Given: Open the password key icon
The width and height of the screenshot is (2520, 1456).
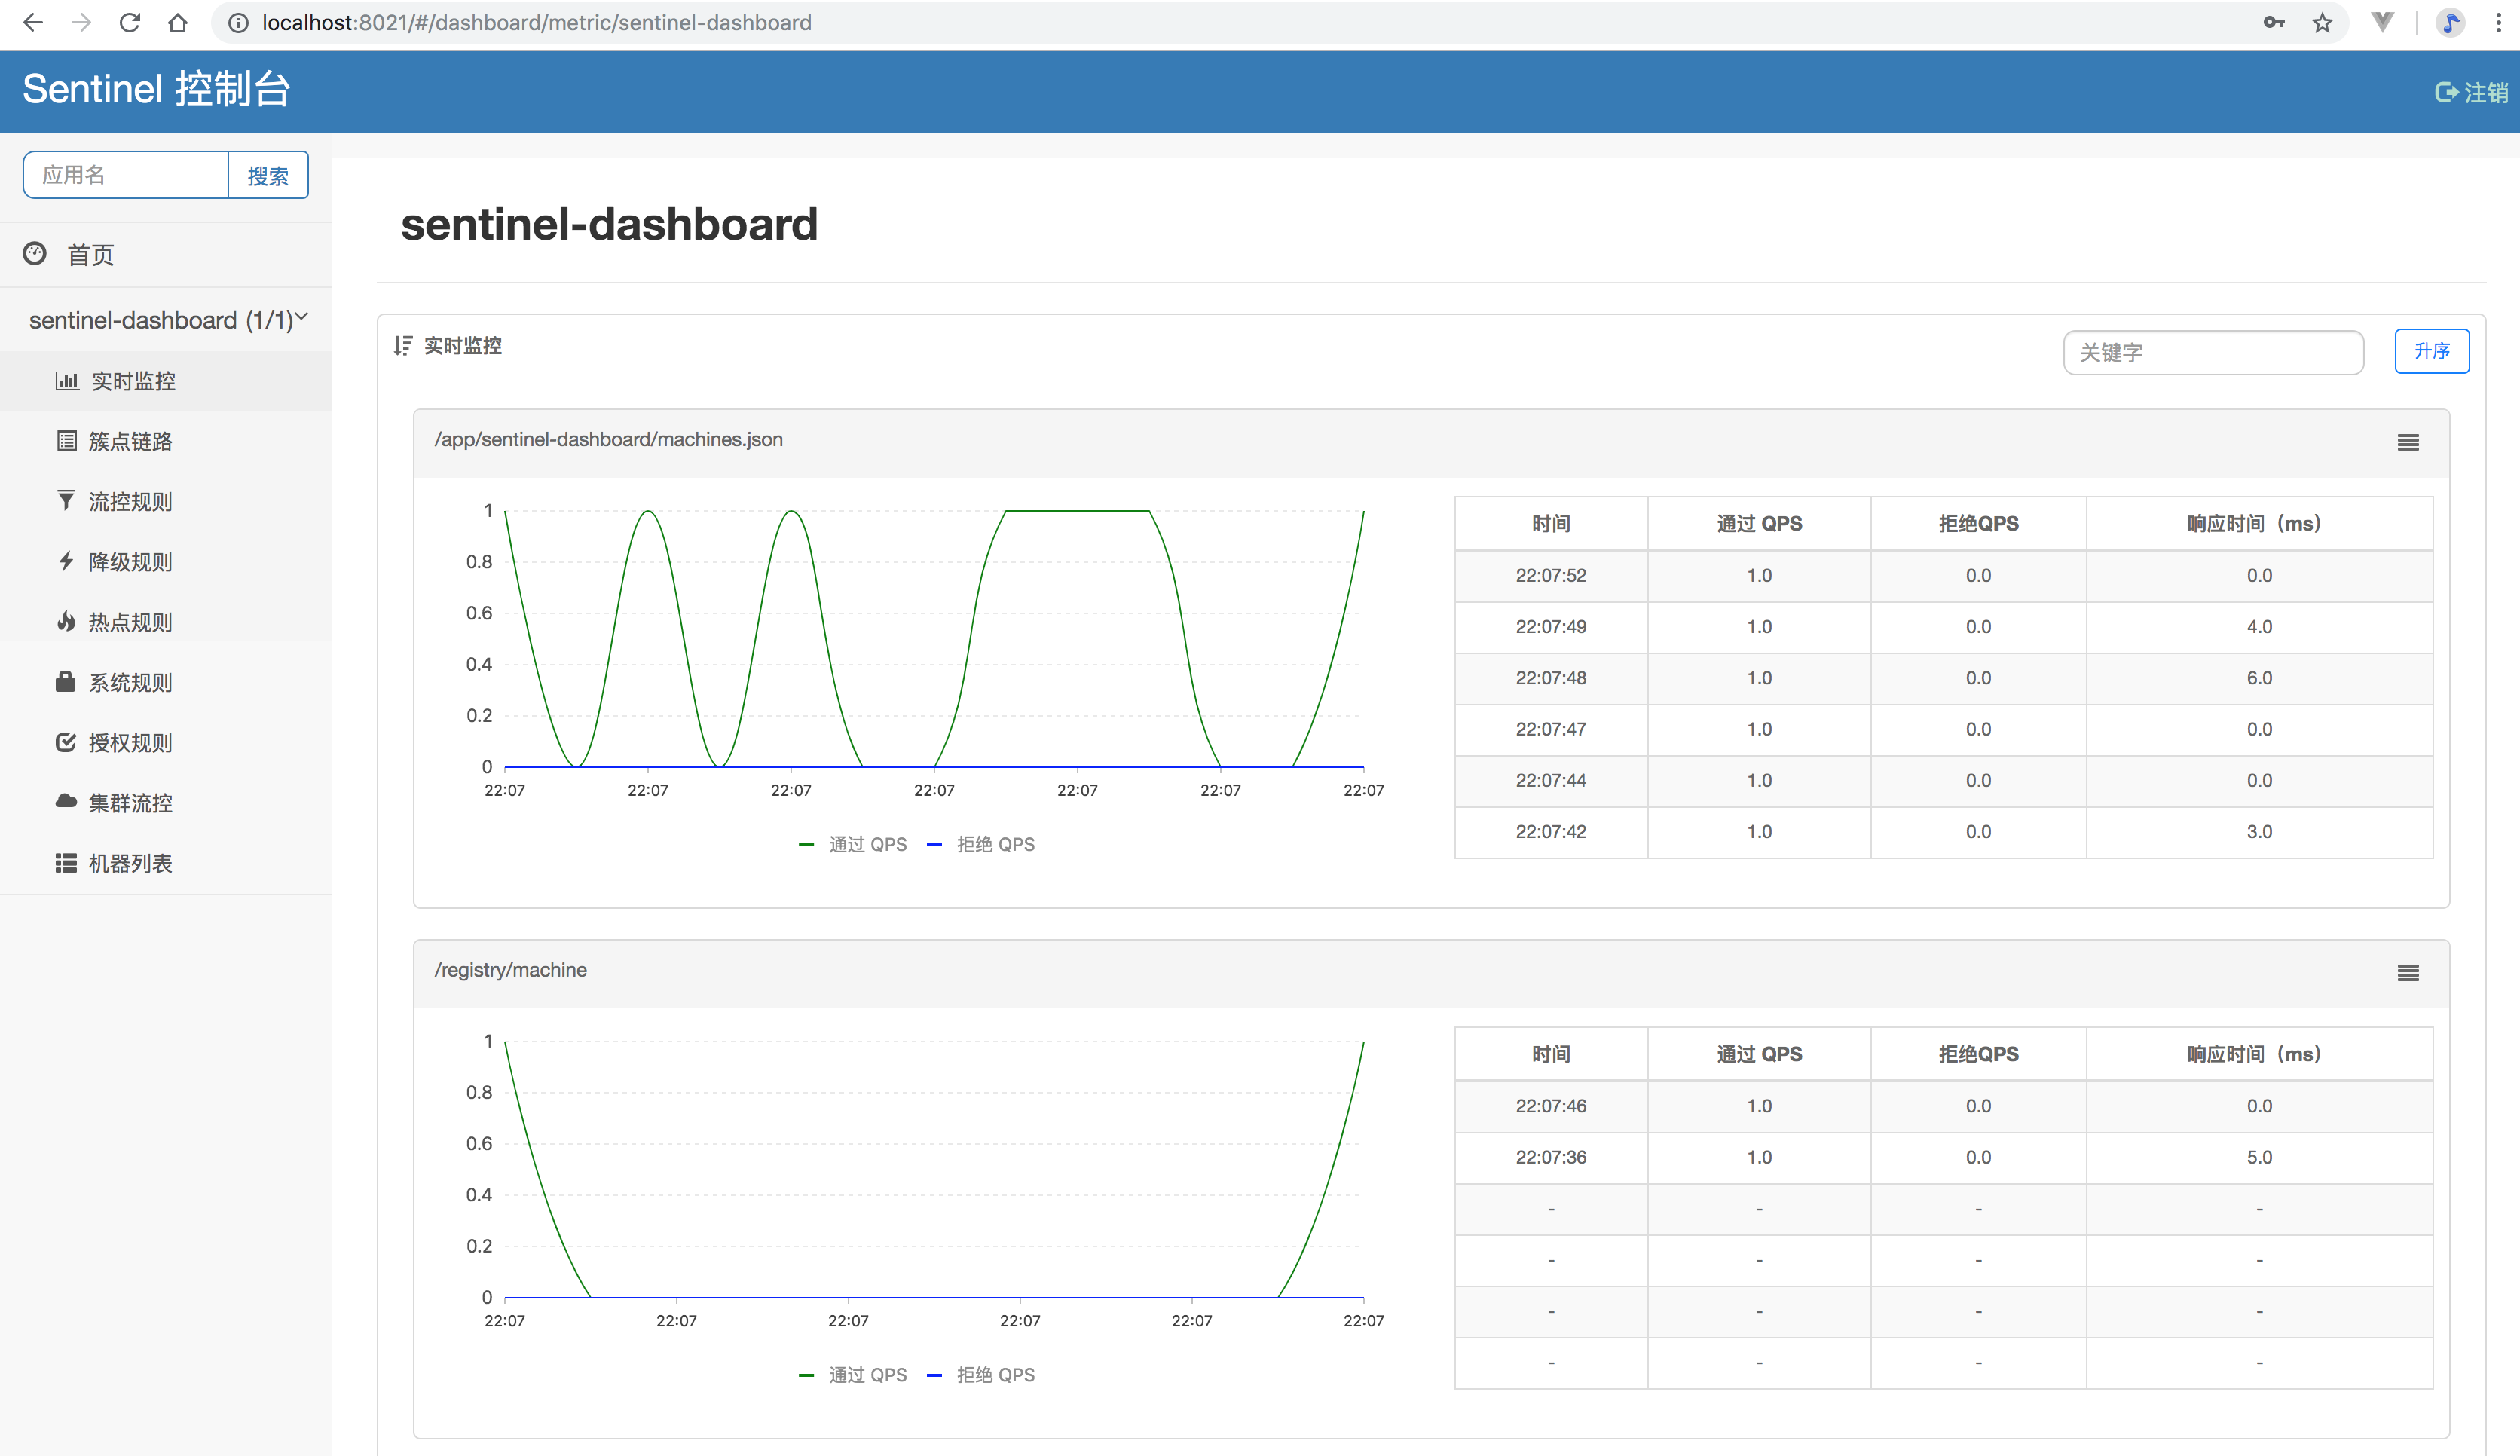Looking at the screenshot, I should 2273,22.
